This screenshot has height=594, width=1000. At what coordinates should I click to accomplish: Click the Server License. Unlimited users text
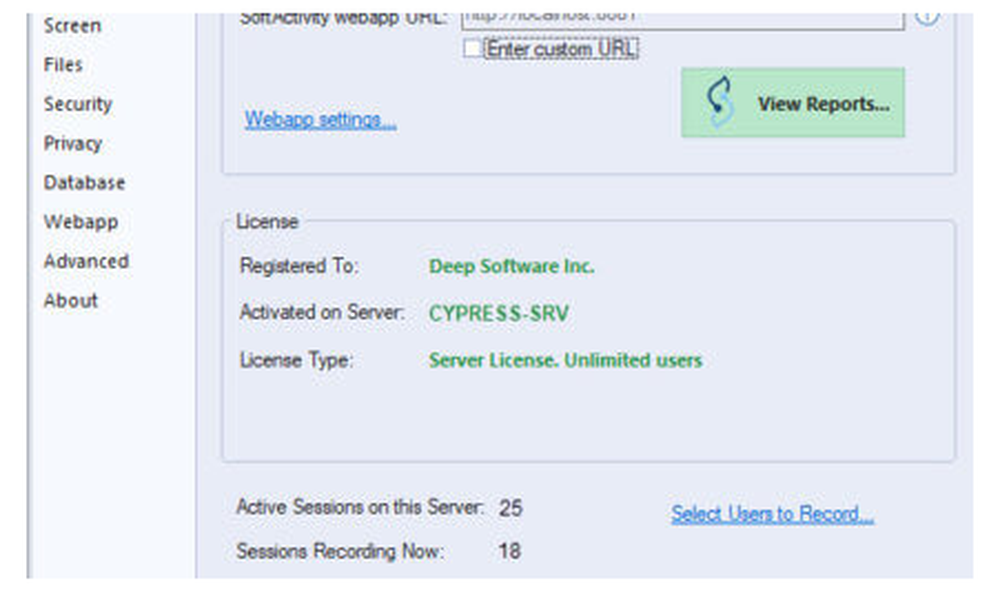pos(566,360)
